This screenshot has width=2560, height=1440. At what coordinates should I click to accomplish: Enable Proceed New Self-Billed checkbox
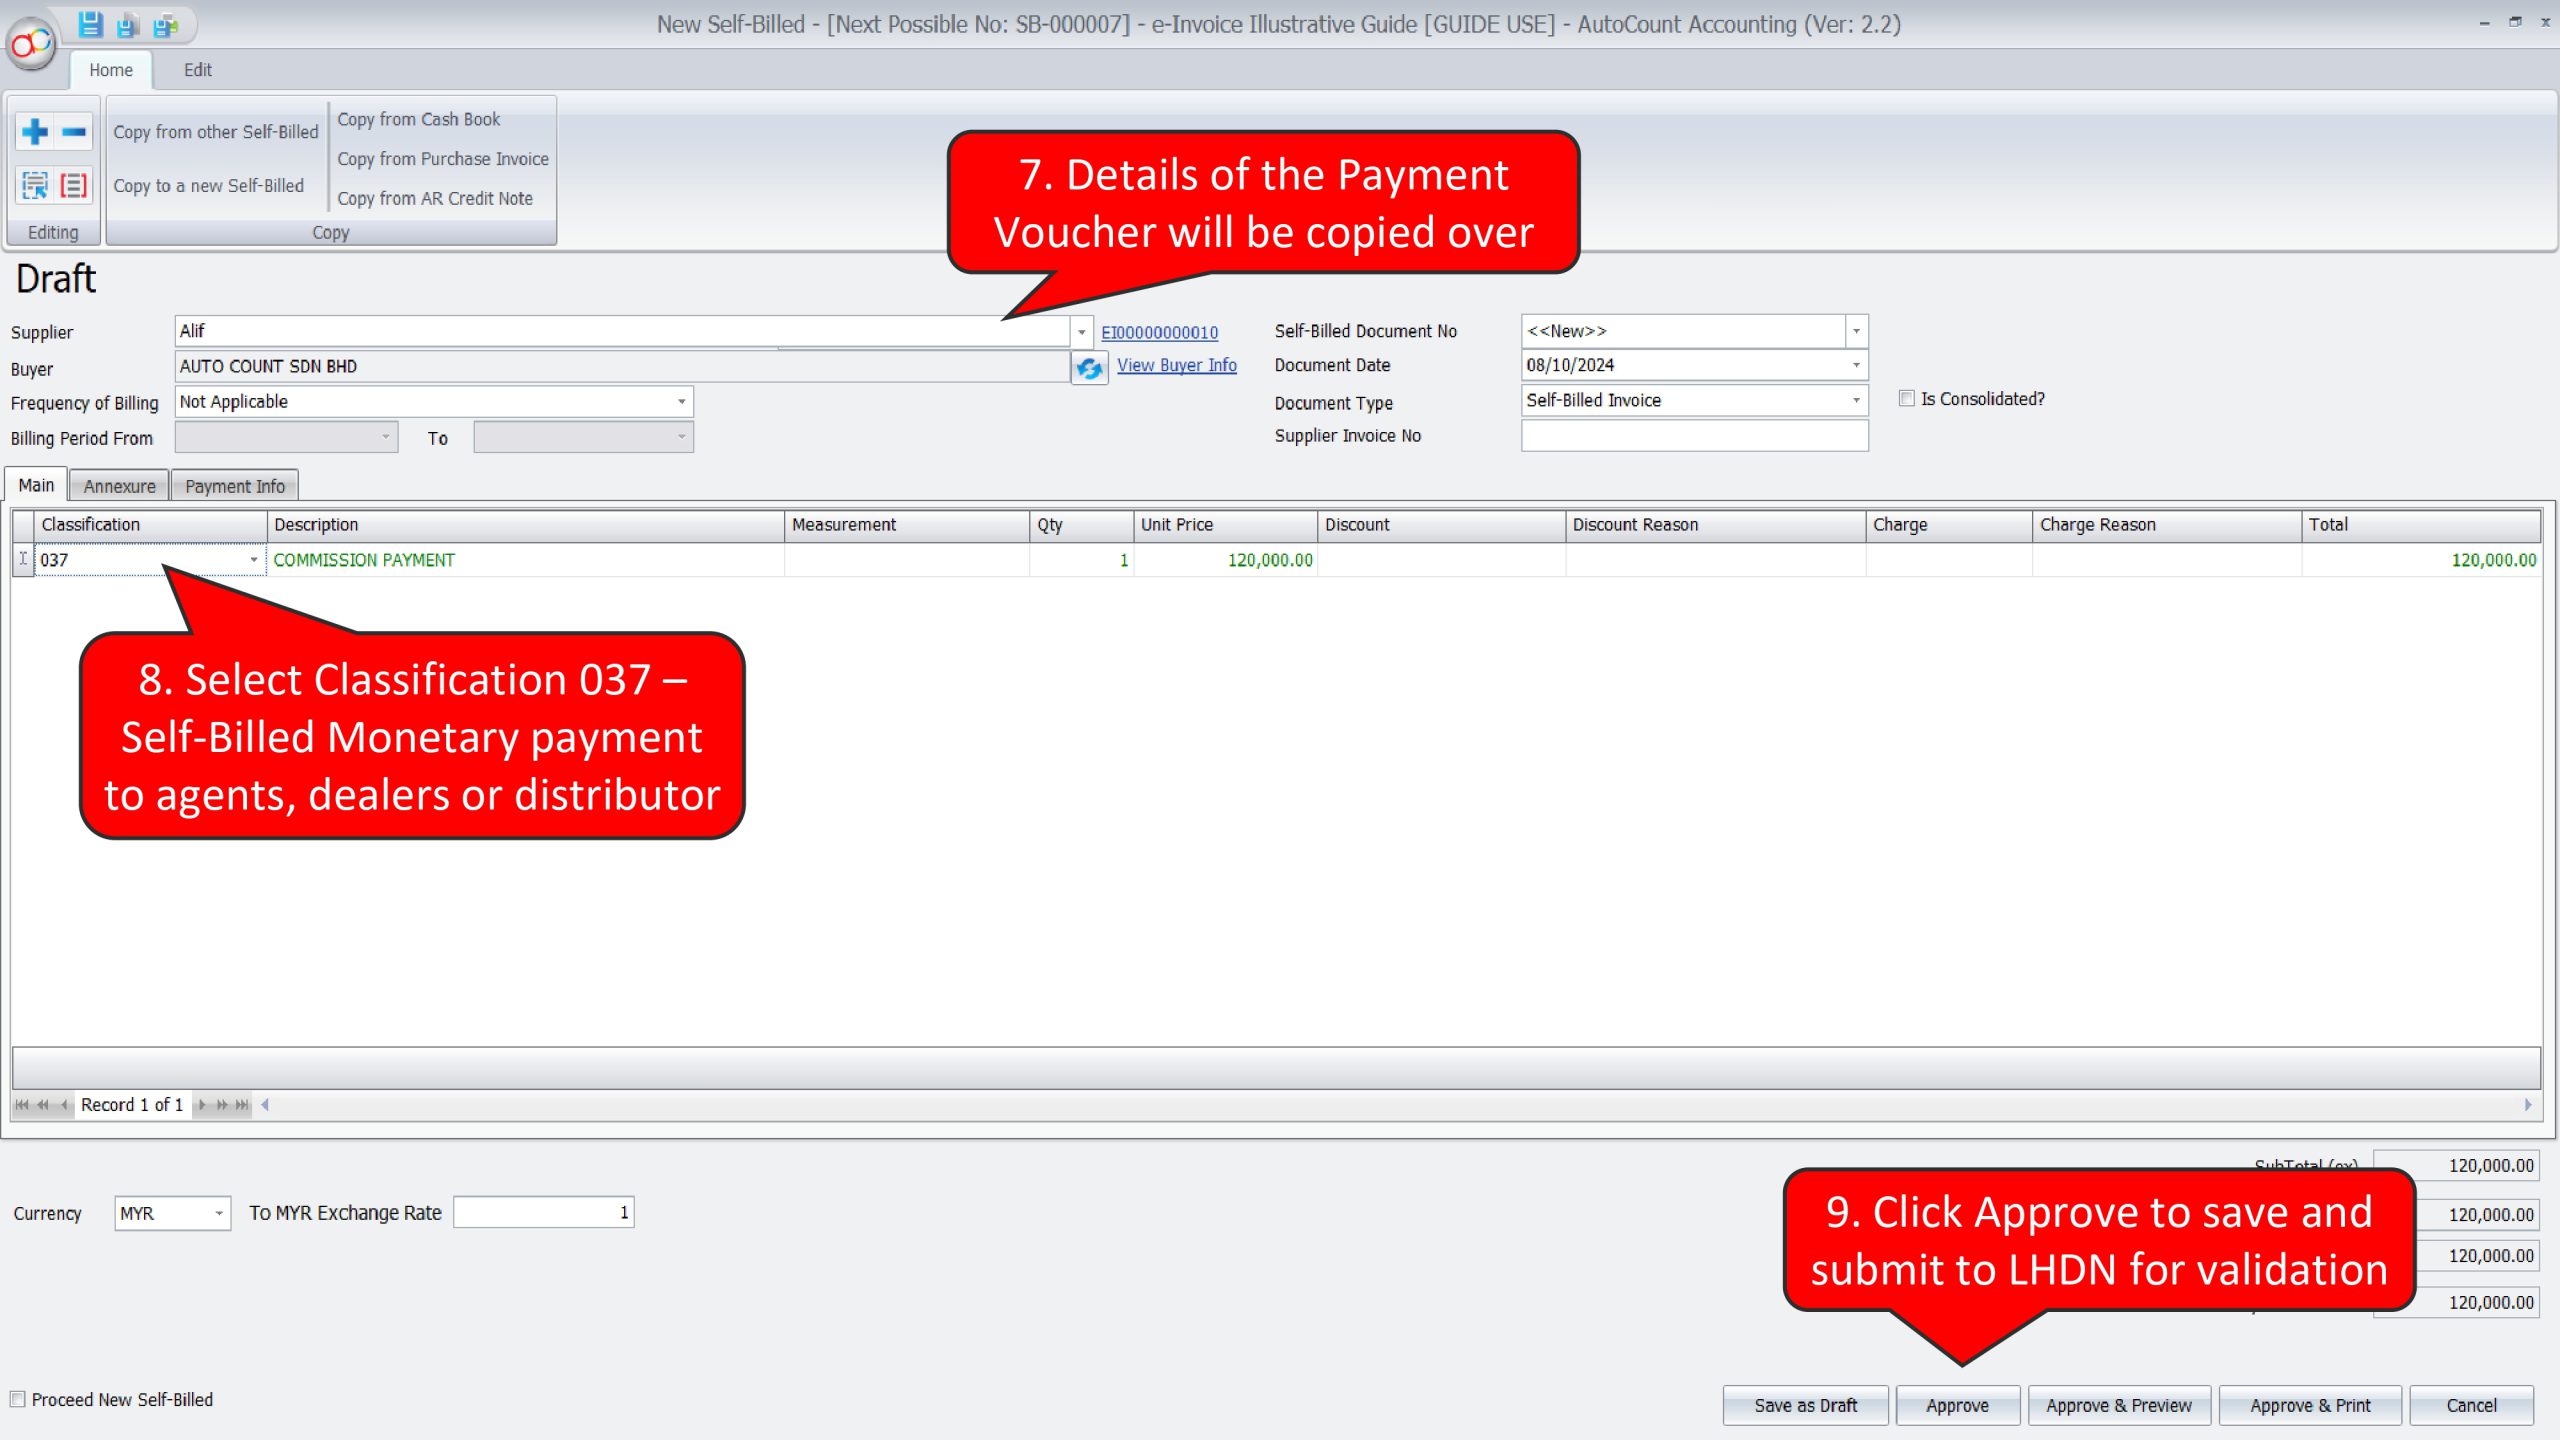[x=18, y=1399]
